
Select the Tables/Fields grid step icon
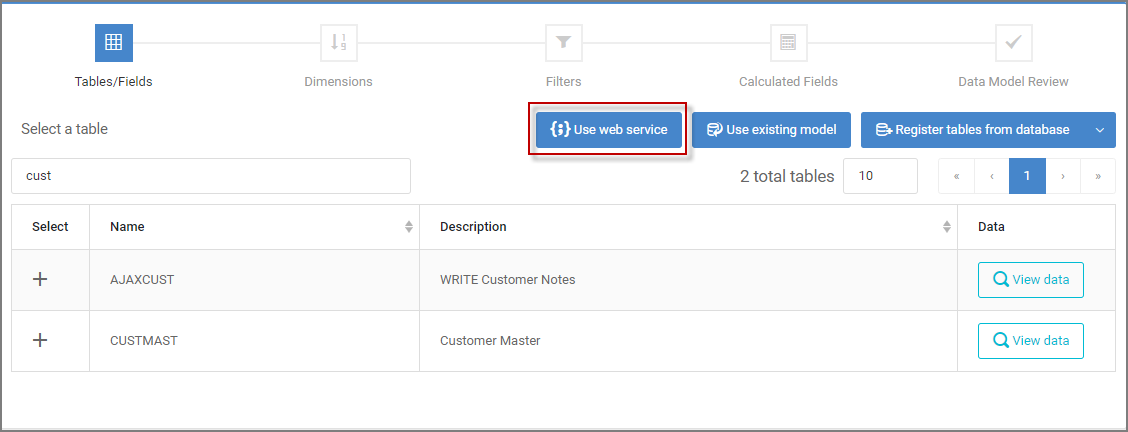pyautogui.click(x=114, y=43)
